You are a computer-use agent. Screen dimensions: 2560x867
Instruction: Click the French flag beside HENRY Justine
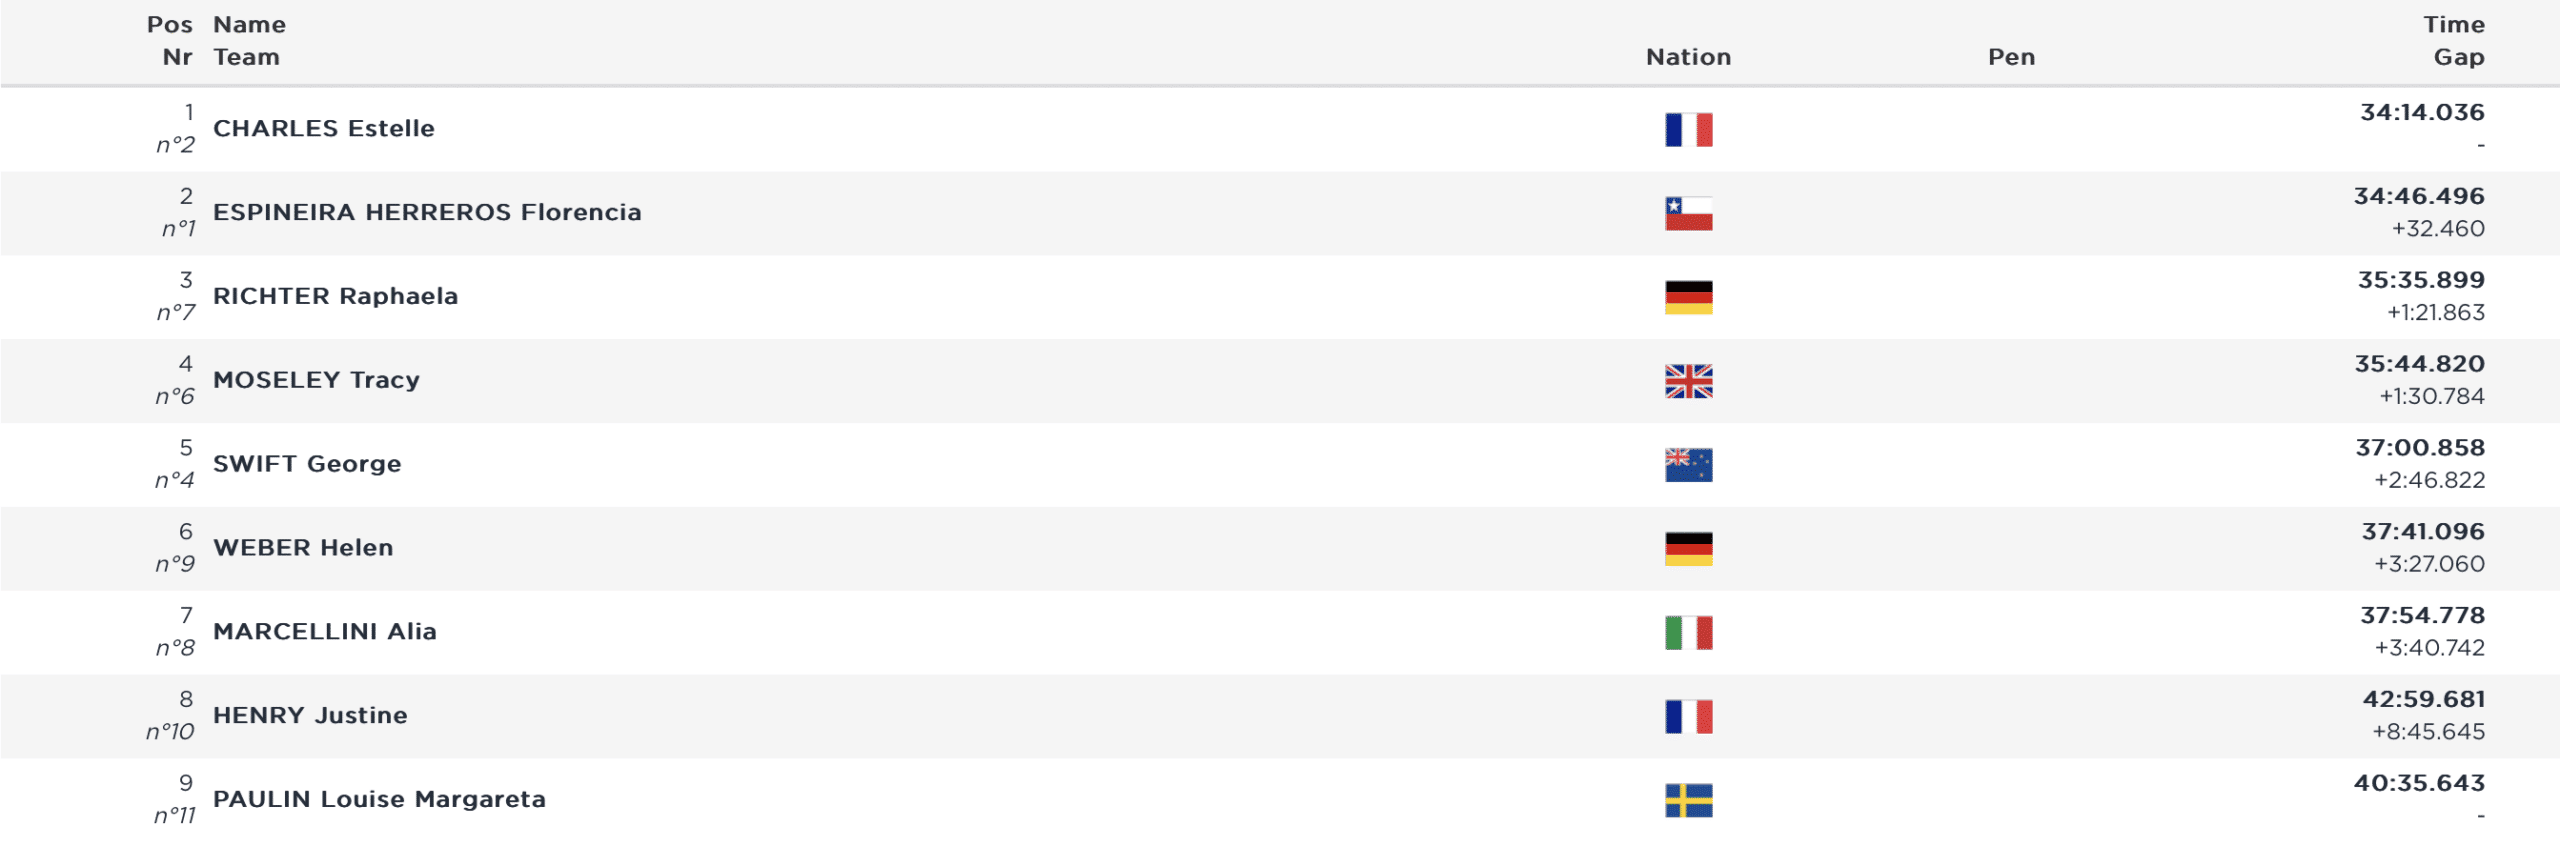[x=1688, y=717]
